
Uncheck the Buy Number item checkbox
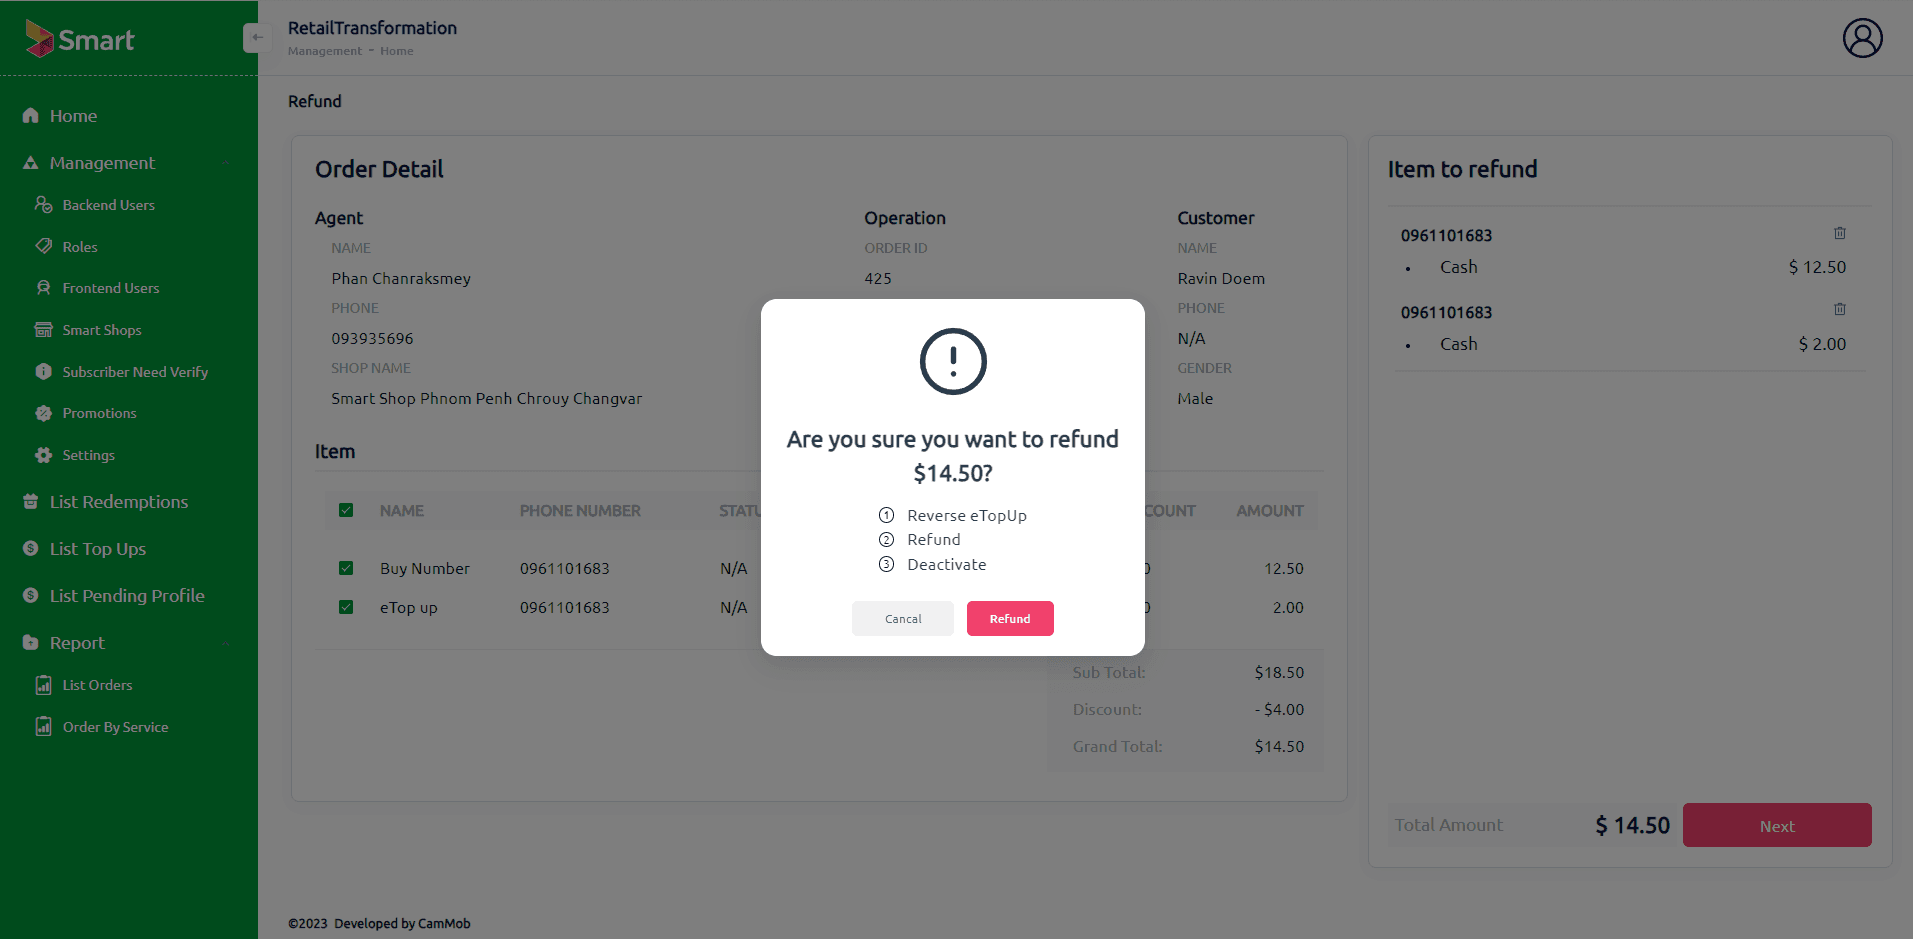tap(346, 568)
